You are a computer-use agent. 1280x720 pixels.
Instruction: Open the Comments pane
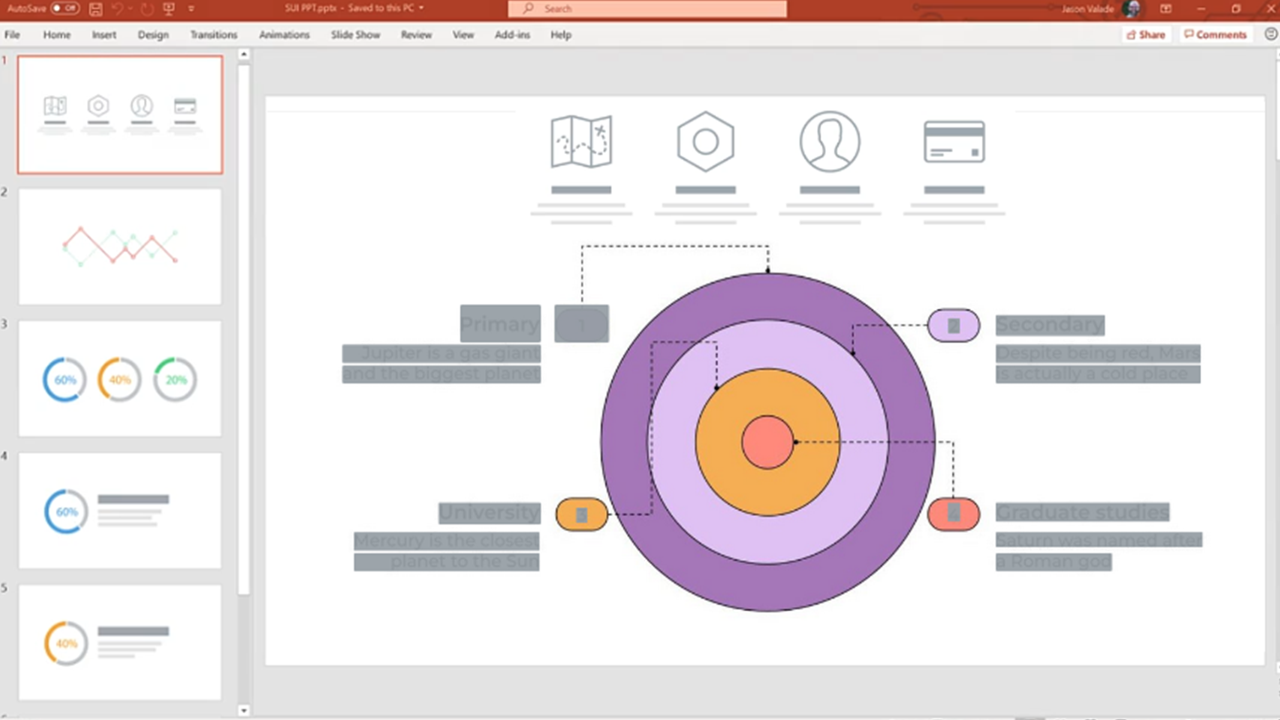click(x=1216, y=34)
